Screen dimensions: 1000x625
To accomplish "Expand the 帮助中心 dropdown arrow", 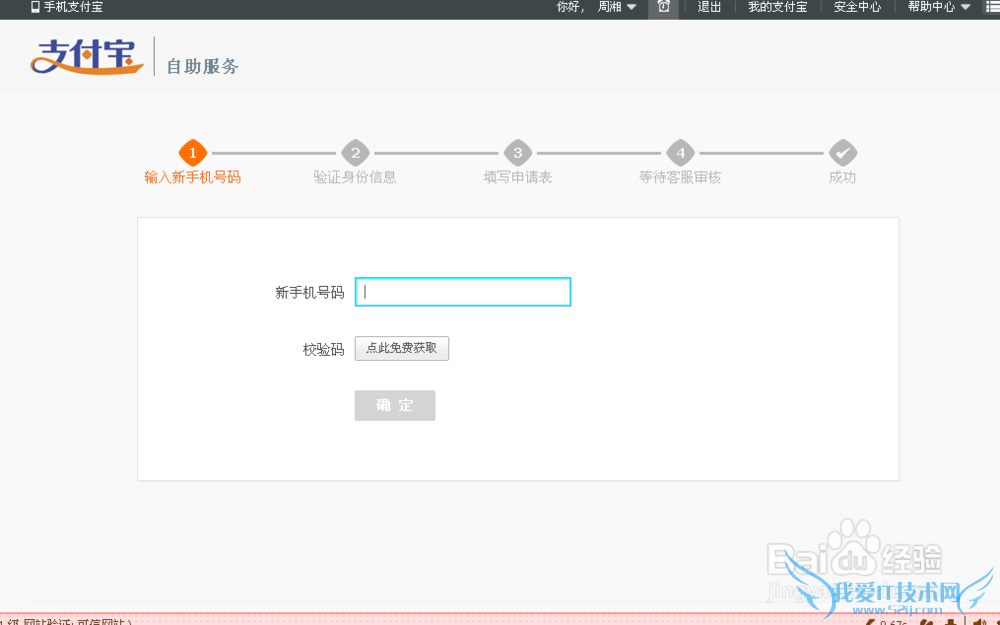I will pos(965,7).
